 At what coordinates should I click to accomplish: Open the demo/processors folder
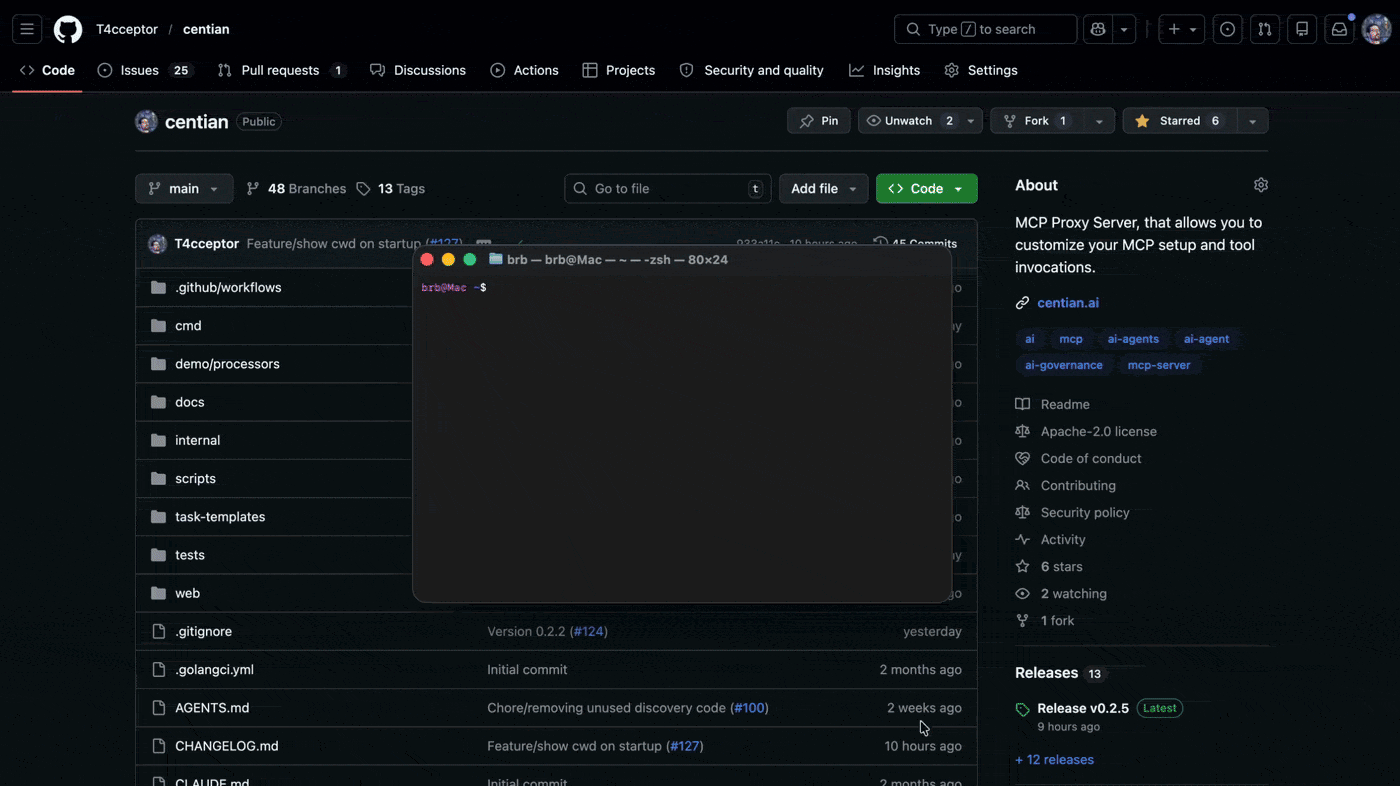(227, 363)
